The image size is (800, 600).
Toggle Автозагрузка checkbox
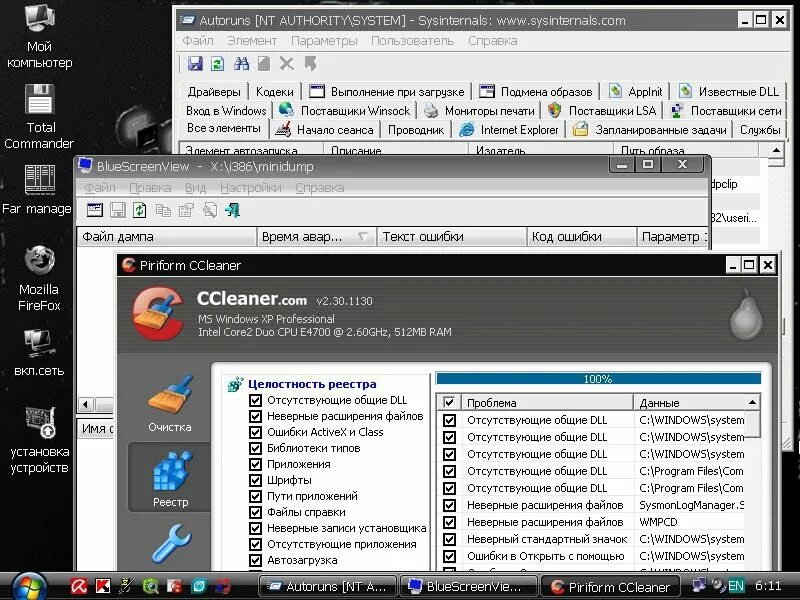pos(255,561)
